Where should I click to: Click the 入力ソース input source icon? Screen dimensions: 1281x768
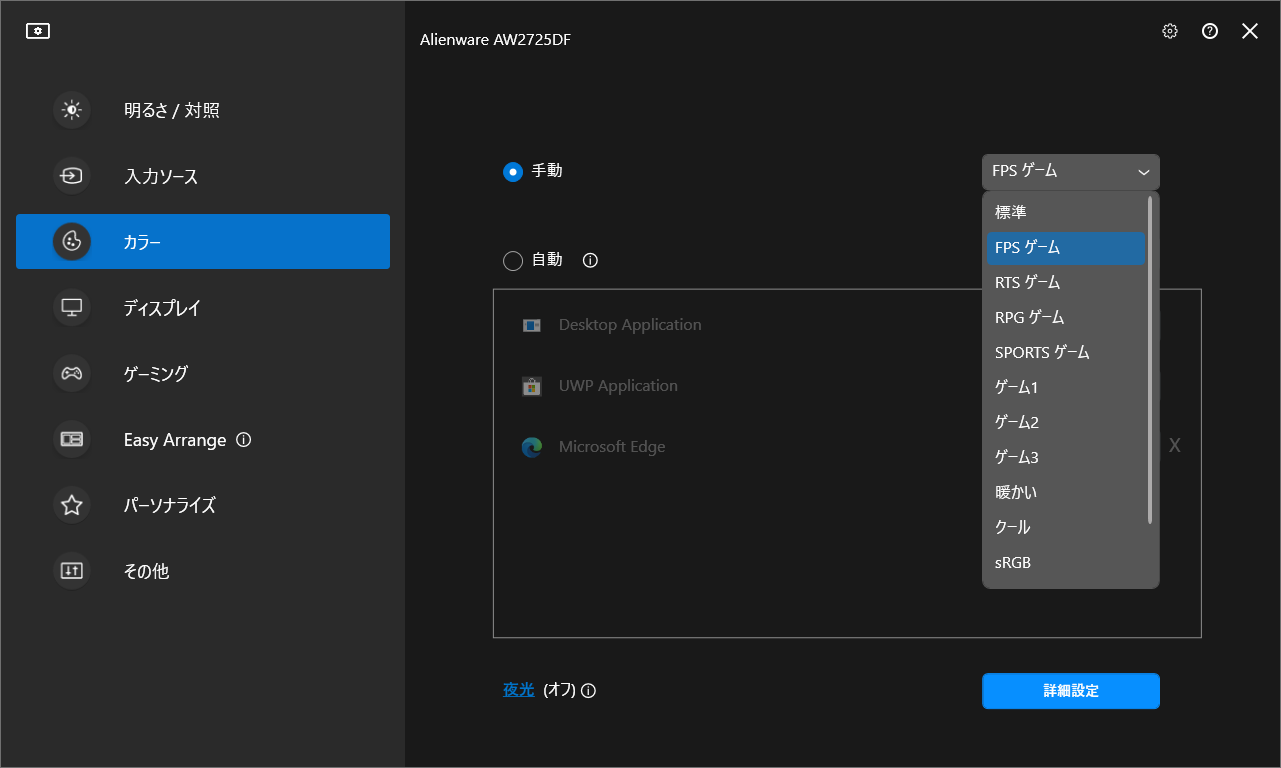coord(72,176)
